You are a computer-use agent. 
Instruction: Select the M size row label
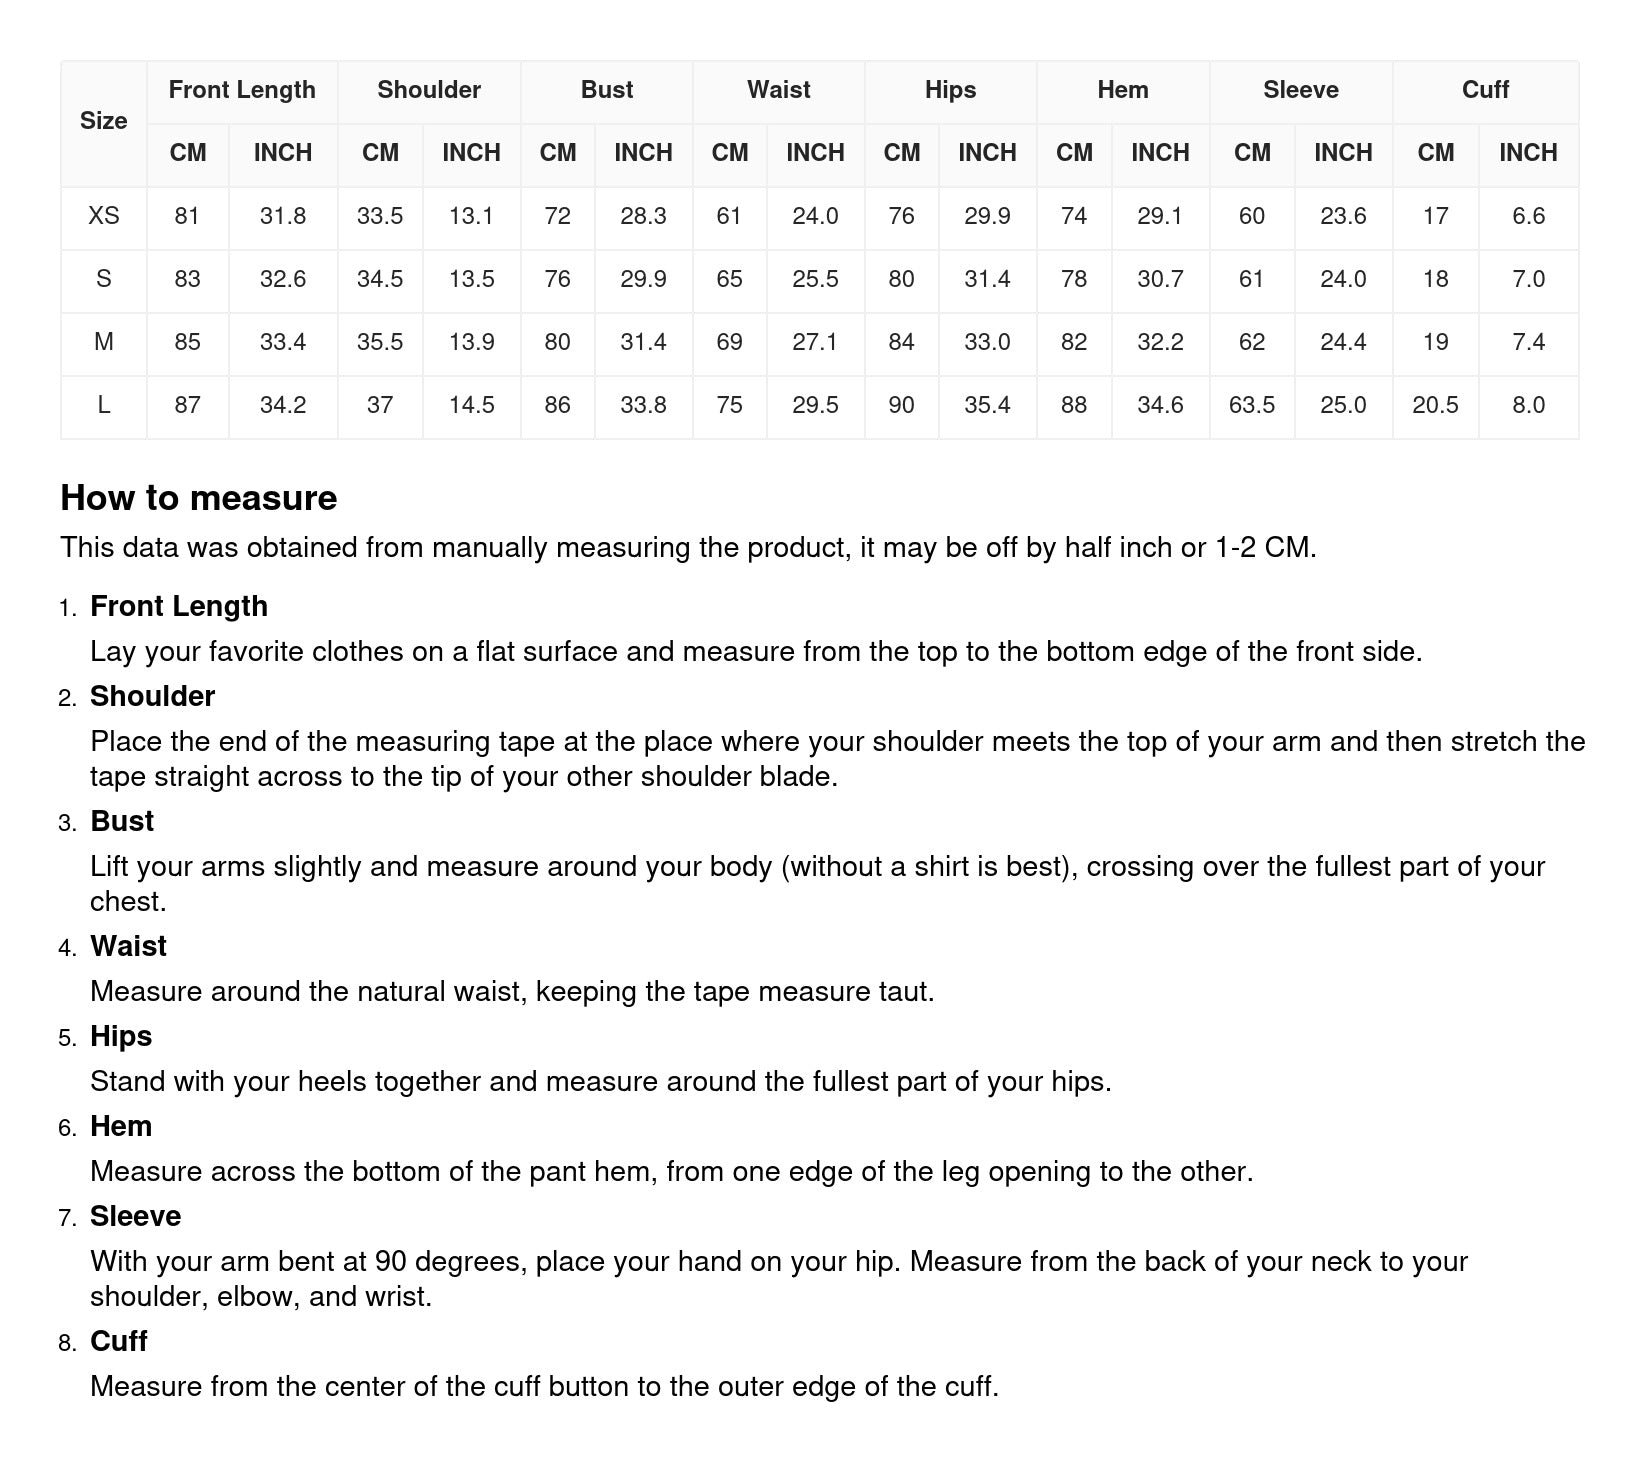[103, 342]
